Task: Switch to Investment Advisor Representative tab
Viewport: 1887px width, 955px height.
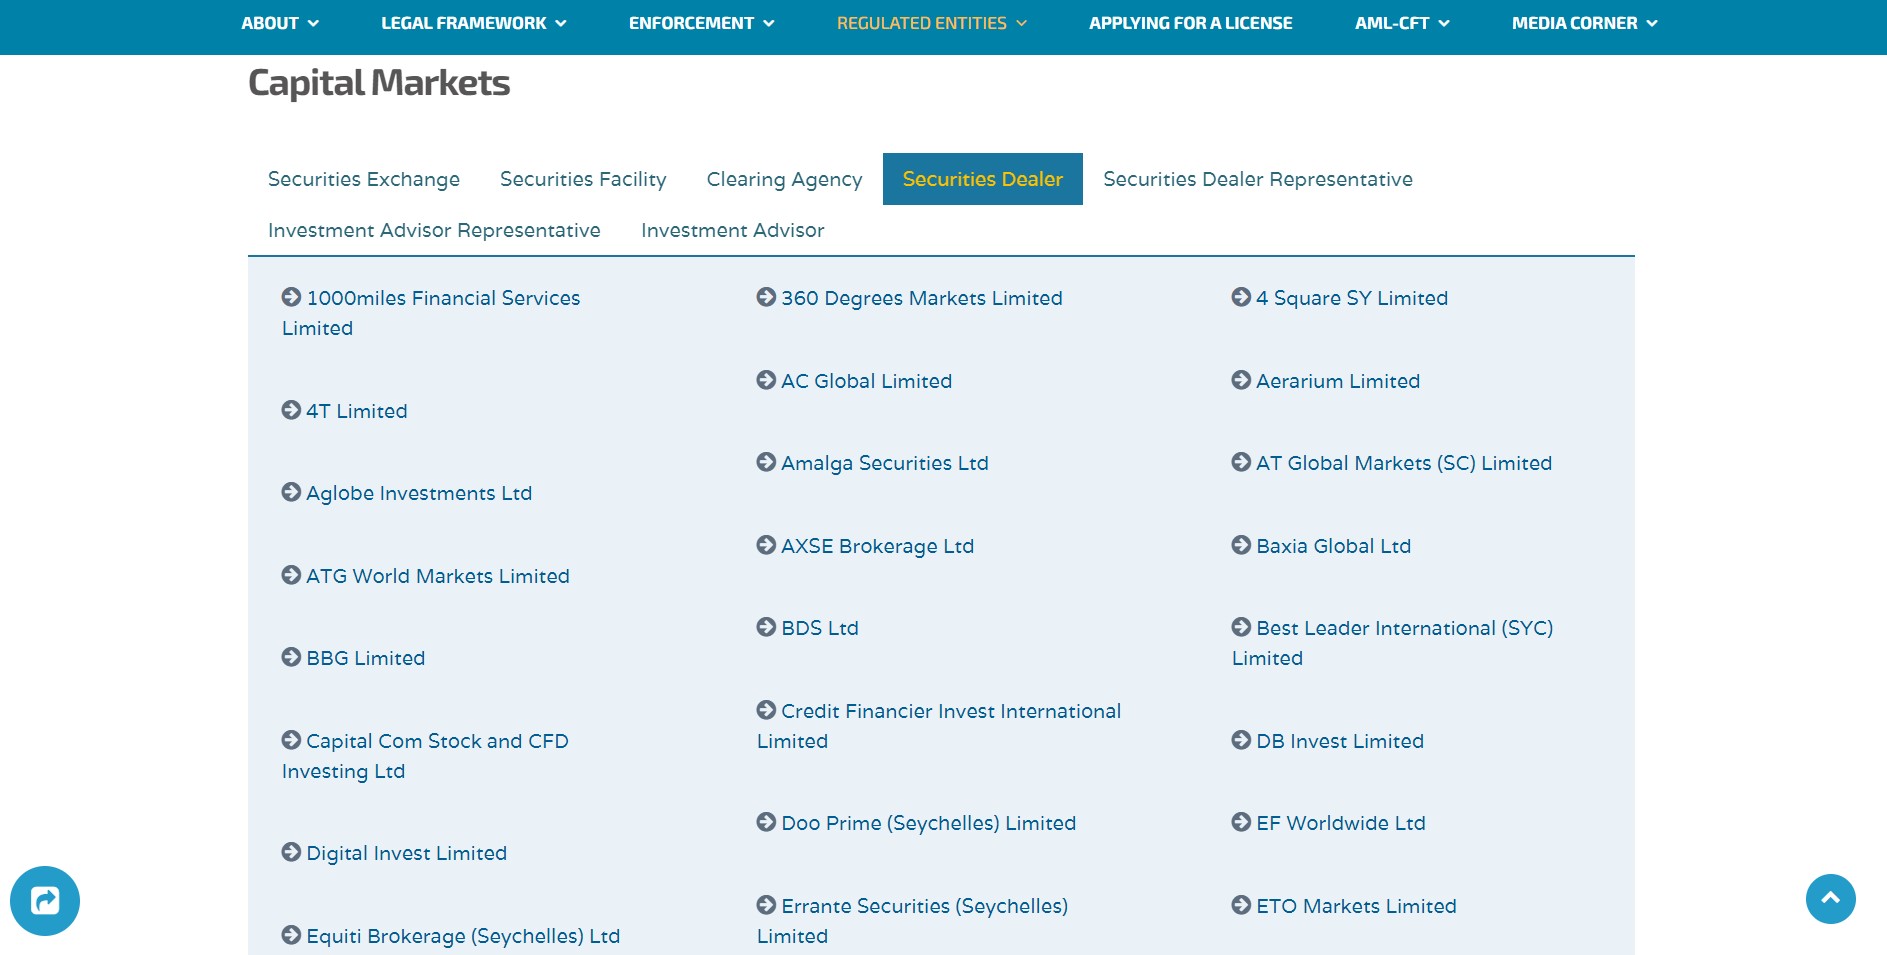Action: pos(434,230)
